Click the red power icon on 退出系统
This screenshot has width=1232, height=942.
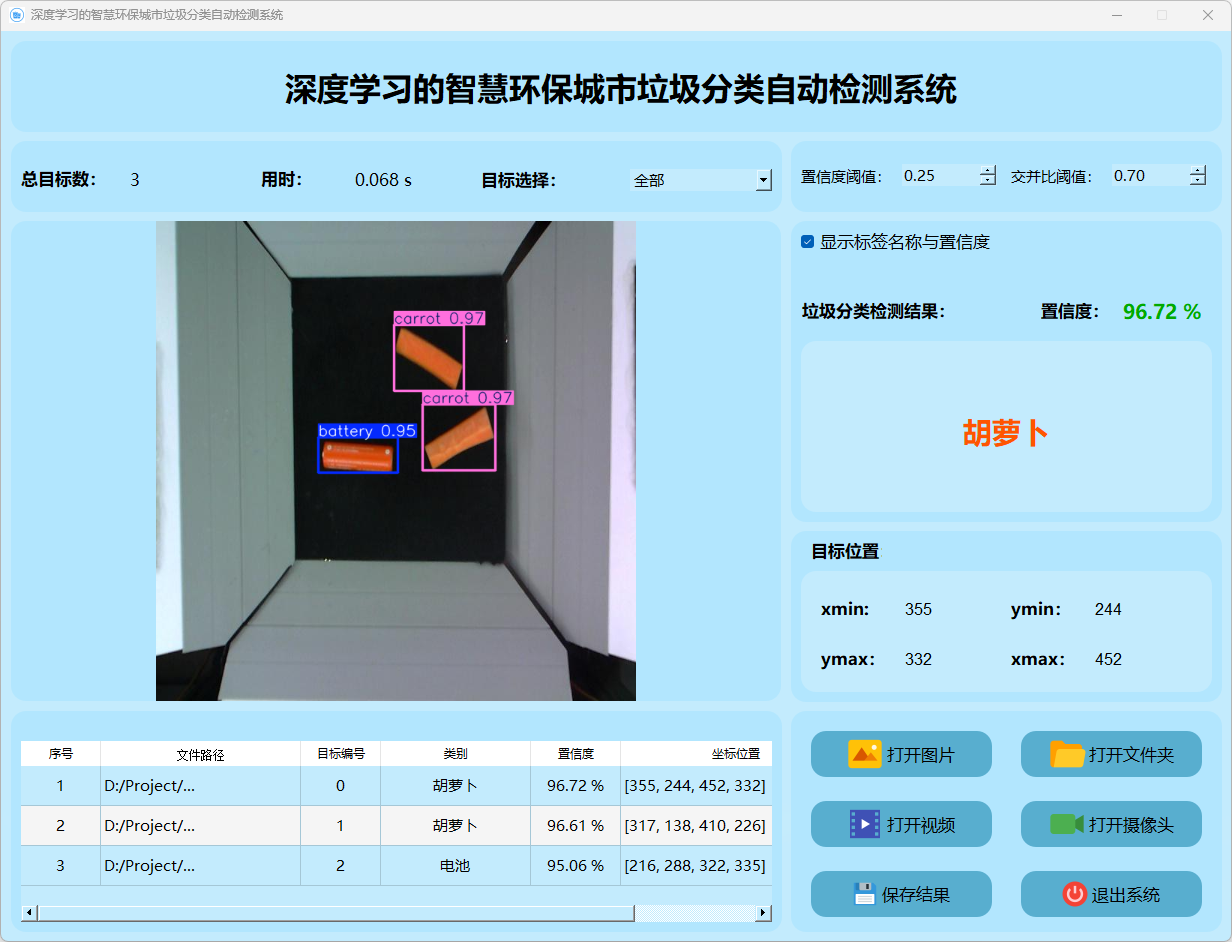point(1074,894)
